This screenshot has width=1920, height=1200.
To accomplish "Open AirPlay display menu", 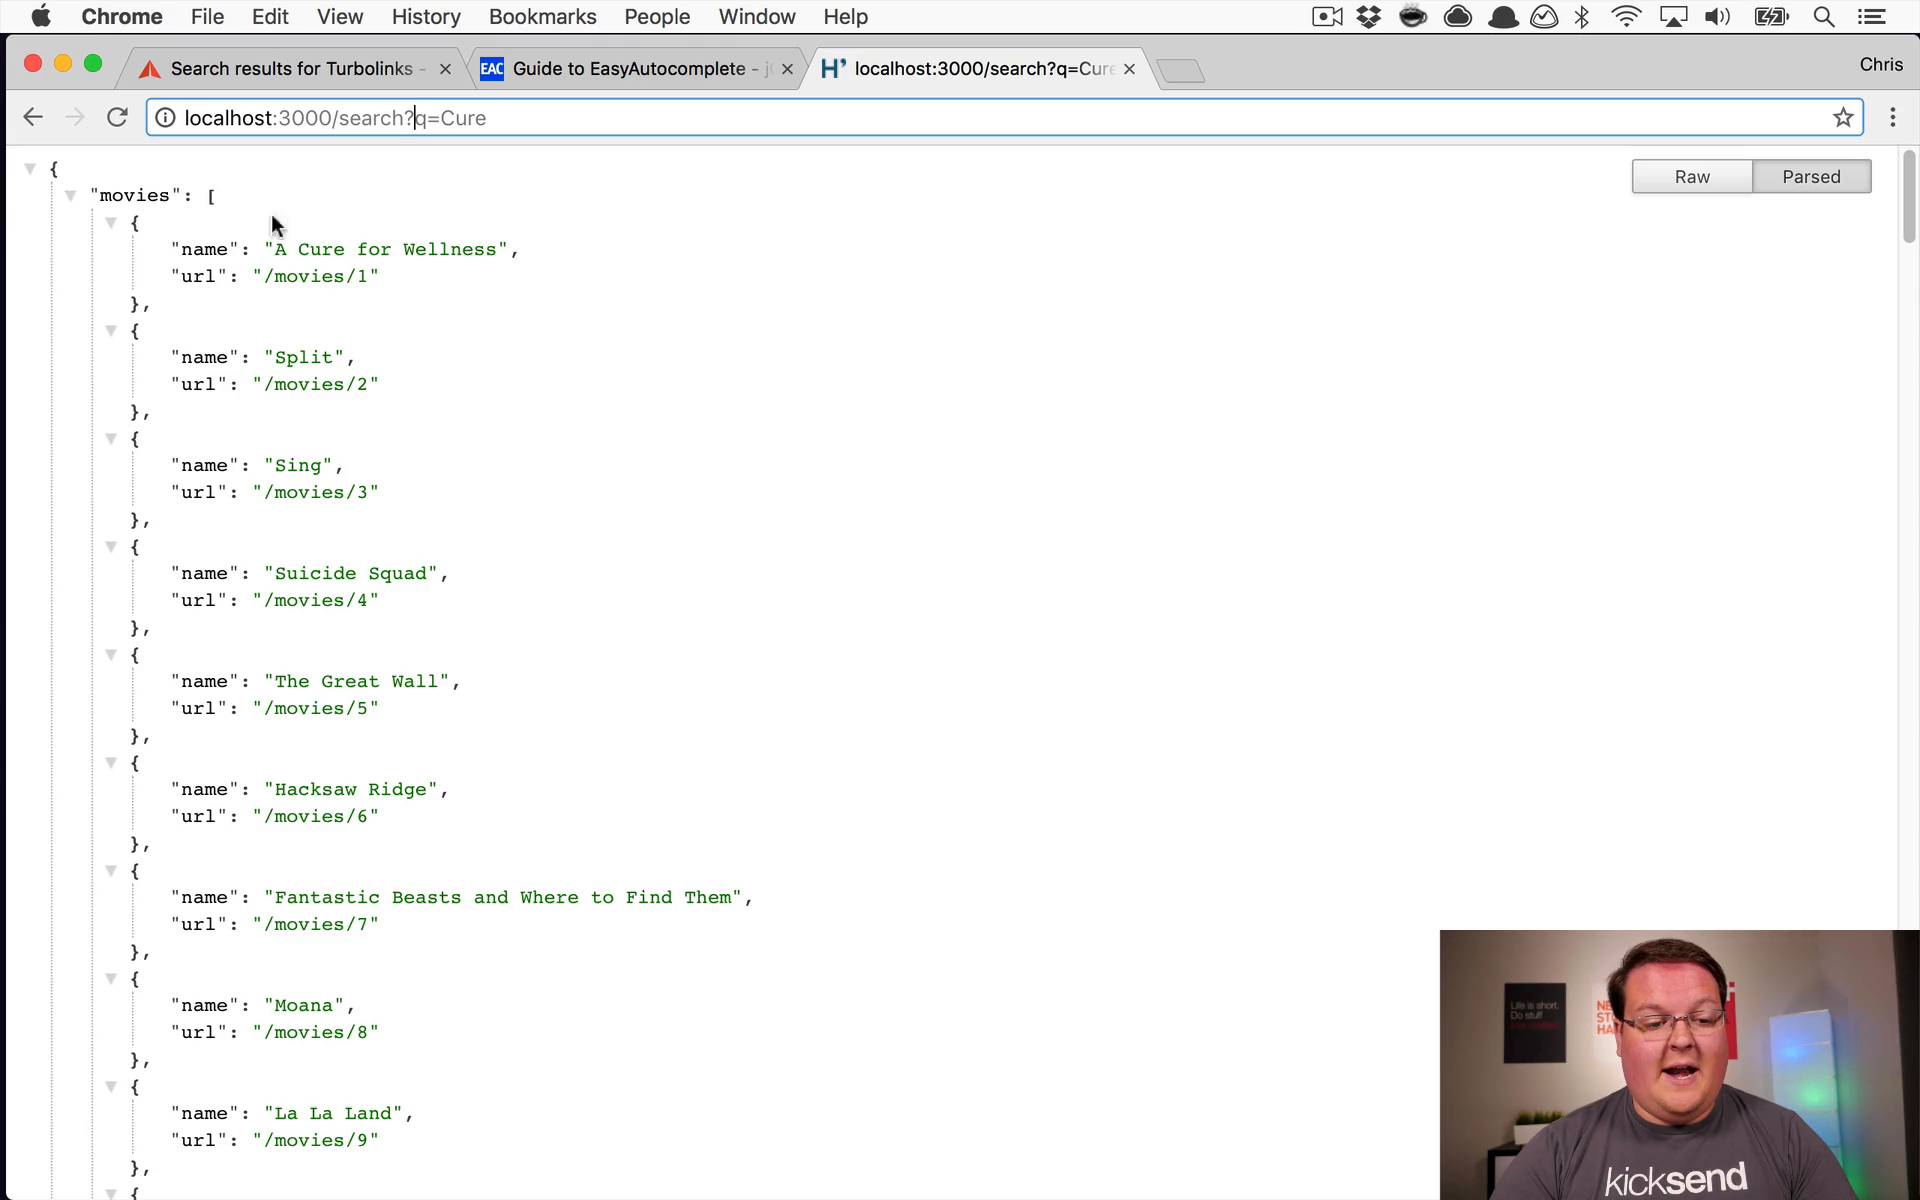I will [1673, 17].
